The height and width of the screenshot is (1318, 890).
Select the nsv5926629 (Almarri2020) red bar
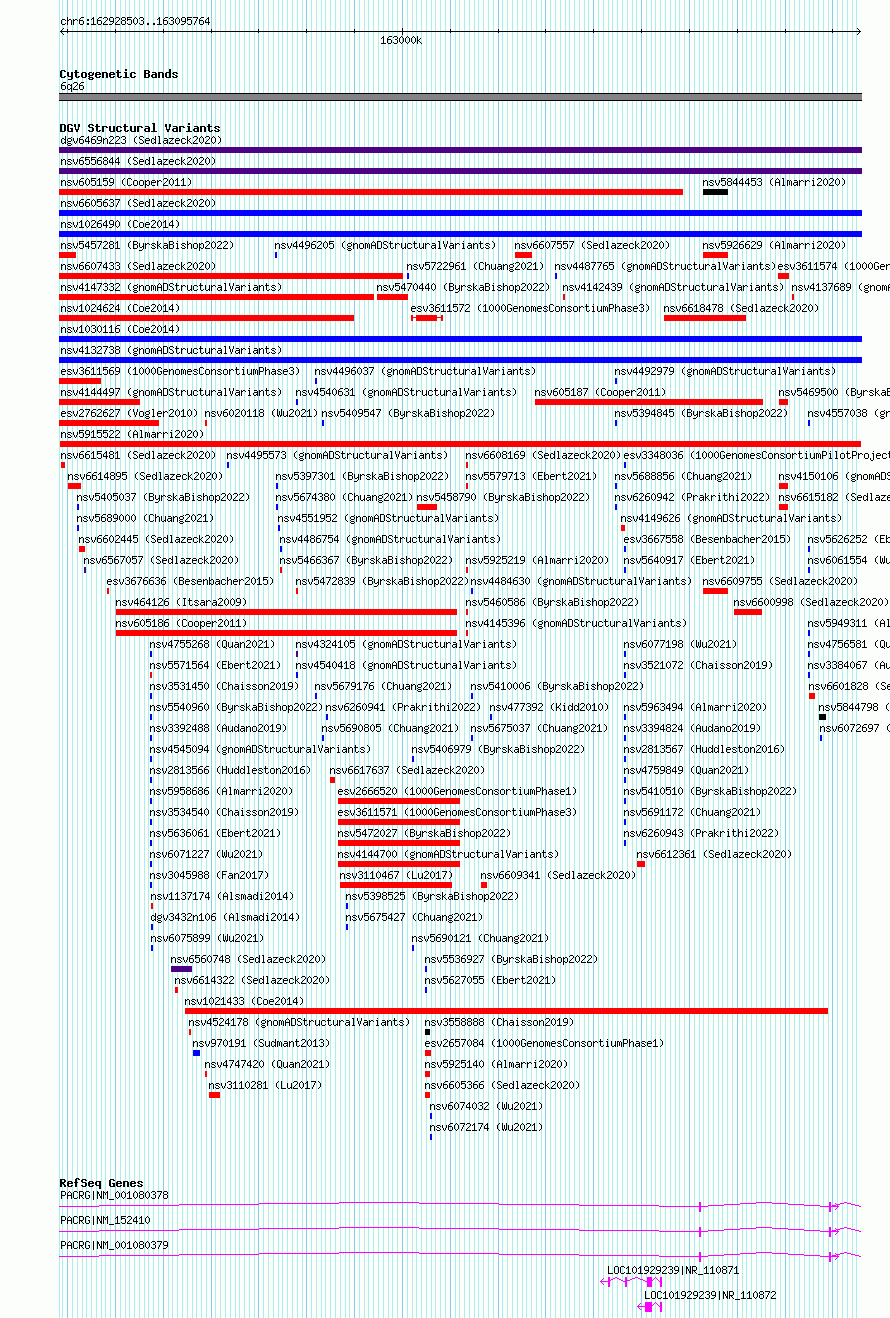[x=715, y=255]
